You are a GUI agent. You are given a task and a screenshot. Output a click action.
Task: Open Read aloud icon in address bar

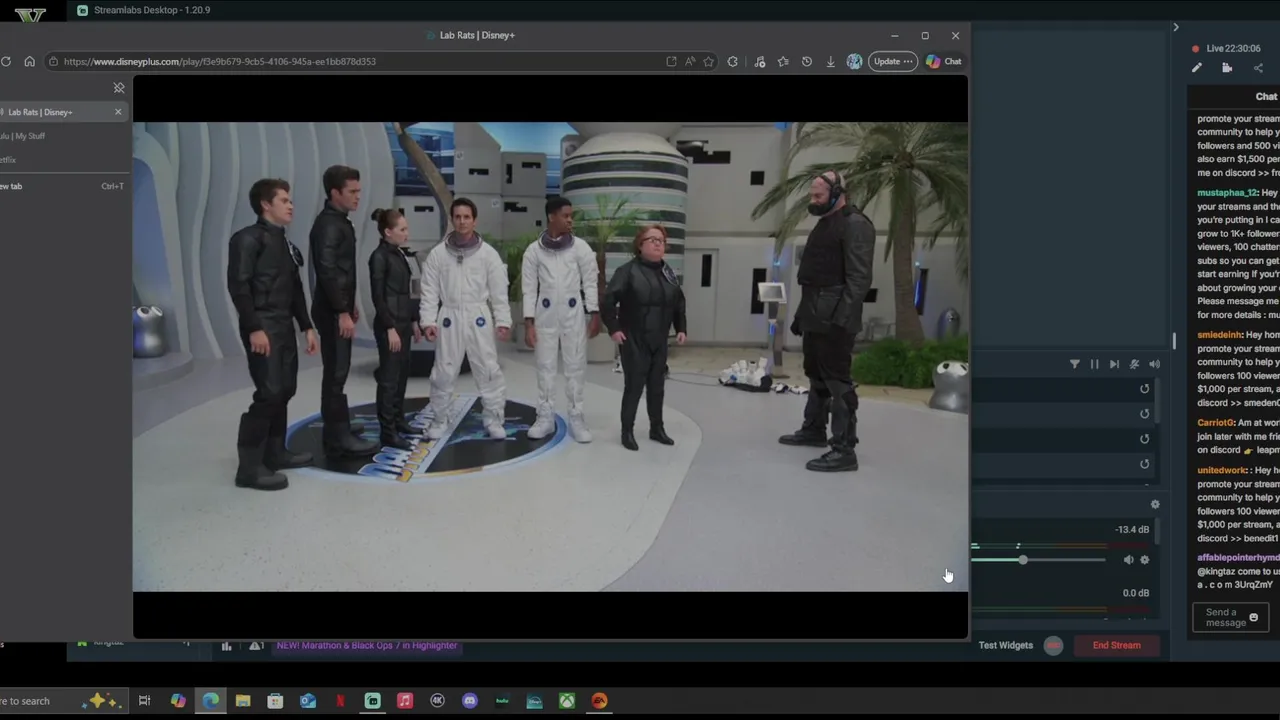690,62
